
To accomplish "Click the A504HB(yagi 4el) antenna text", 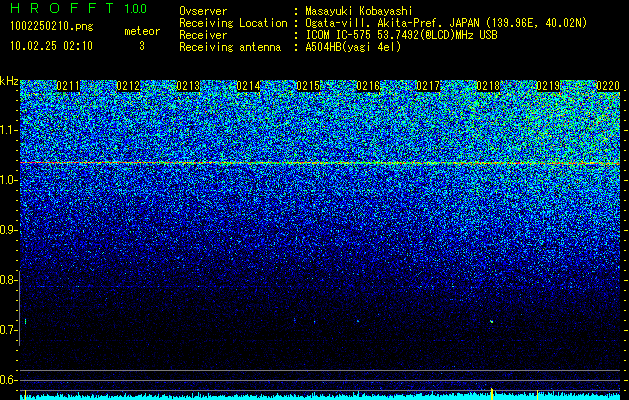I will (x=353, y=47).
